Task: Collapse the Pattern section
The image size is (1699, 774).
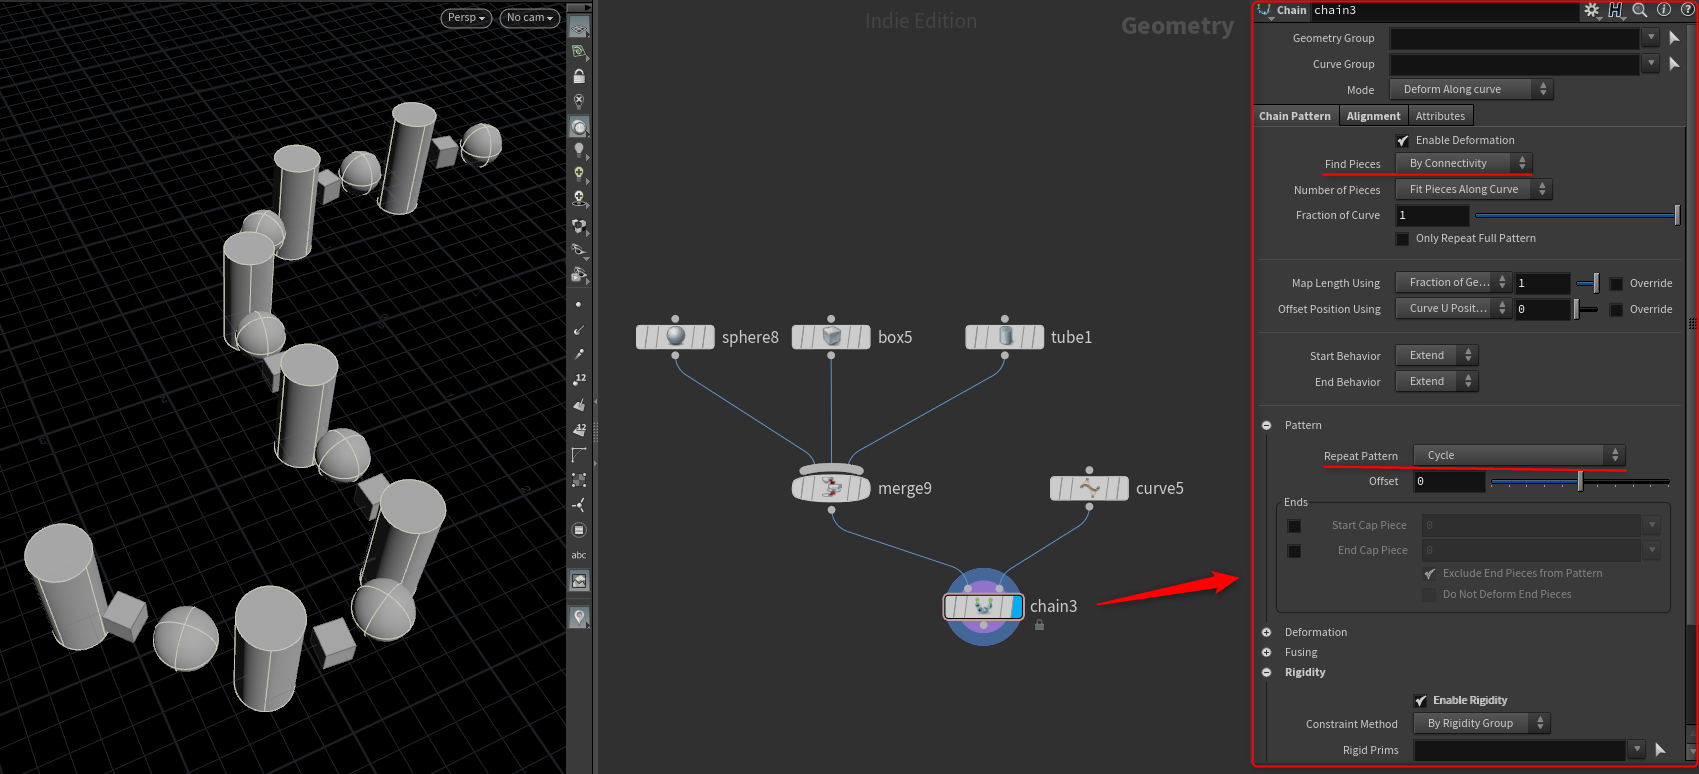Action: pyautogui.click(x=1266, y=425)
